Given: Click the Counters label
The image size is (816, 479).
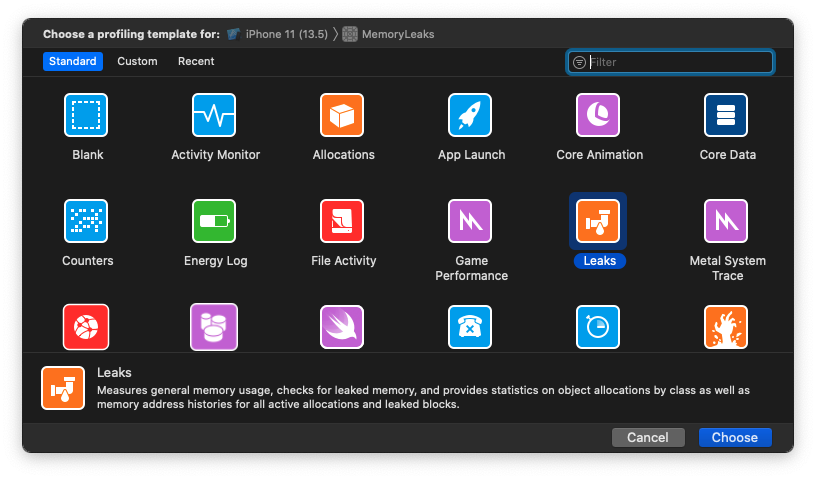Looking at the screenshot, I should (x=87, y=261).
